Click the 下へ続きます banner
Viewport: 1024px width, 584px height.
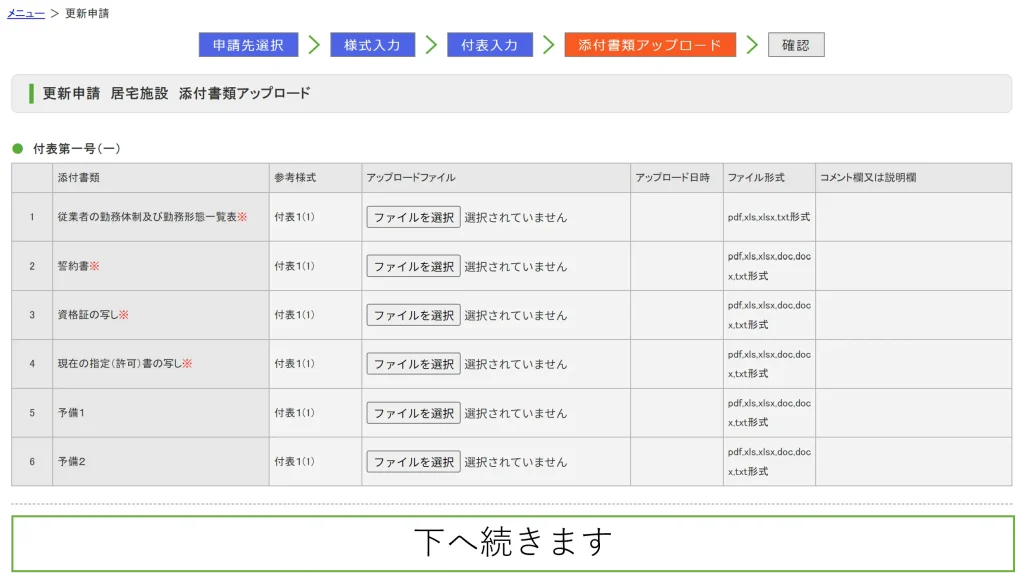click(512, 543)
